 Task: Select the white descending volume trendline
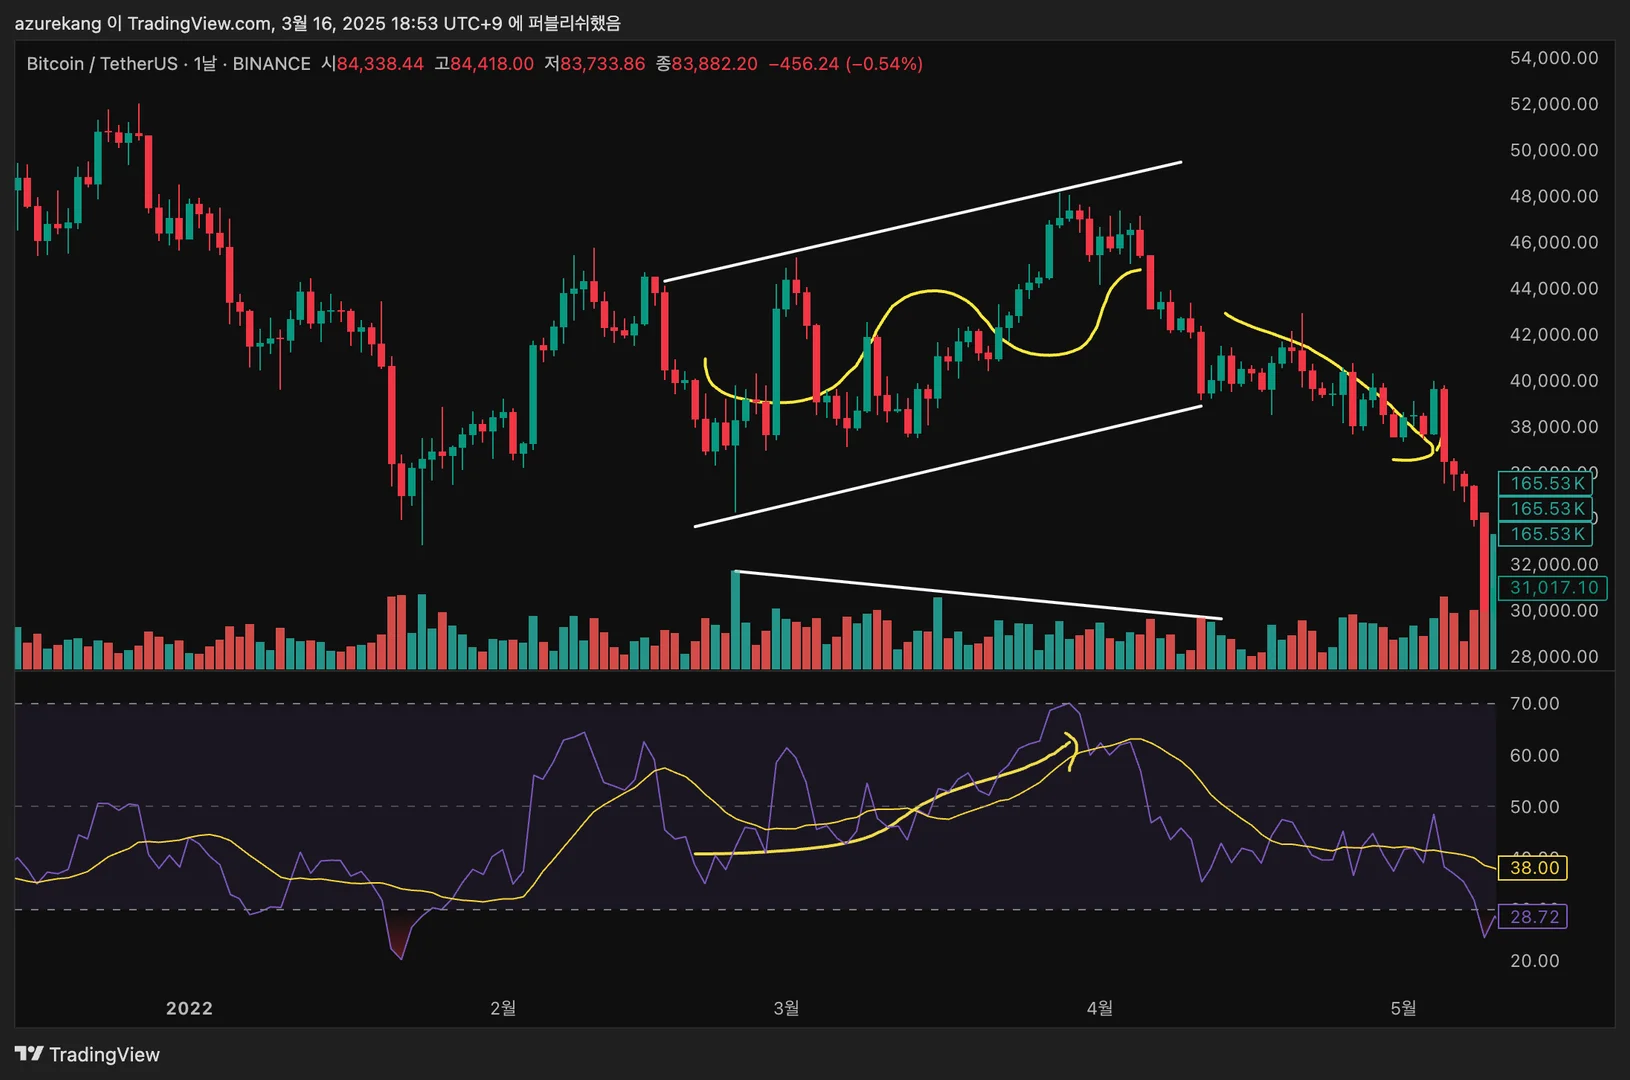[x=978, y=595]
